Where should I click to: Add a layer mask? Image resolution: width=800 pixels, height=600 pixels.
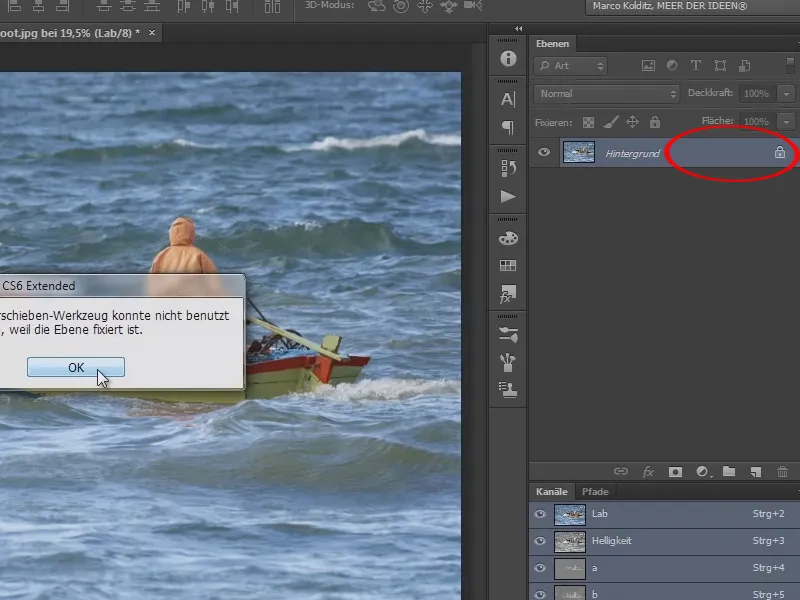pyautogui.click(x=675, y=472)
